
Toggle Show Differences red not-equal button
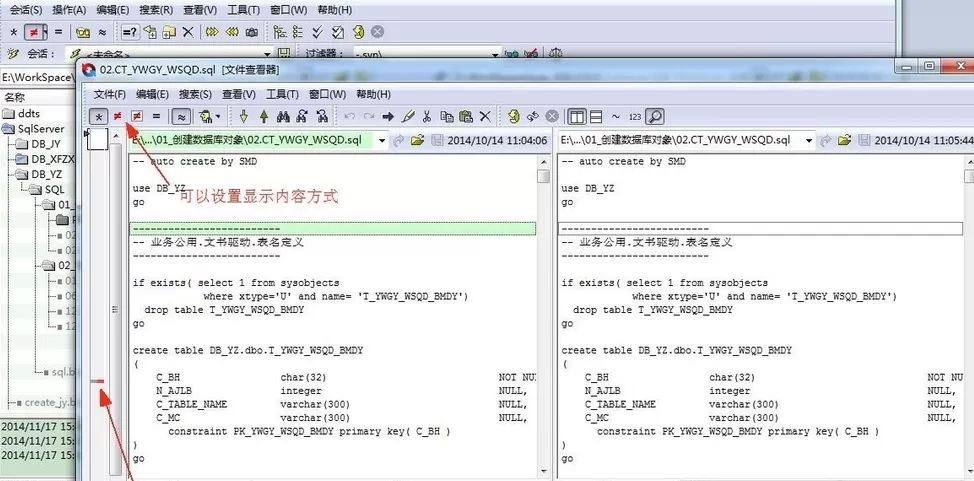pyautogui.click(x=117, y=116)
